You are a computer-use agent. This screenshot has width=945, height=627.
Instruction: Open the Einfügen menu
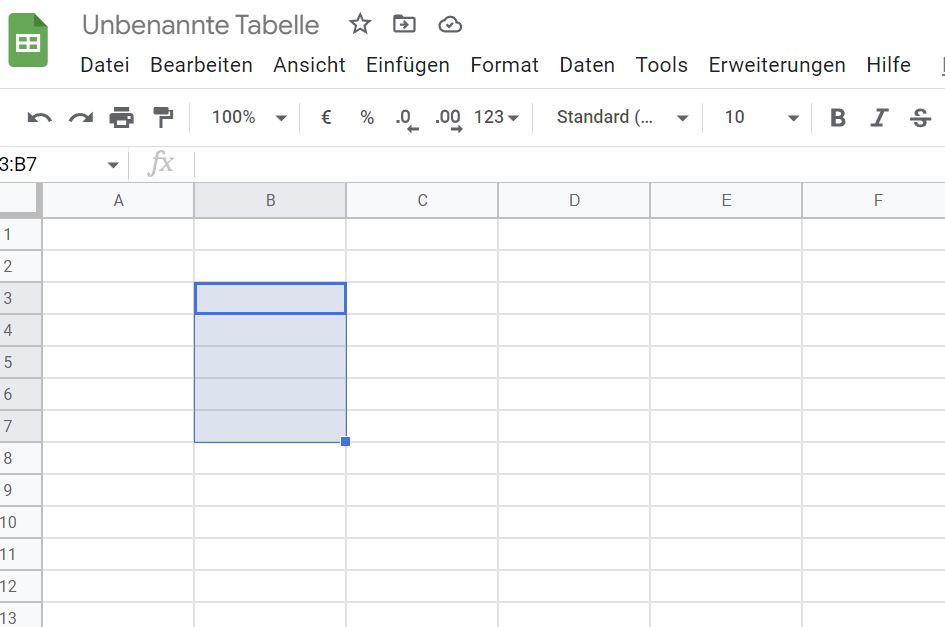(407, 65)
